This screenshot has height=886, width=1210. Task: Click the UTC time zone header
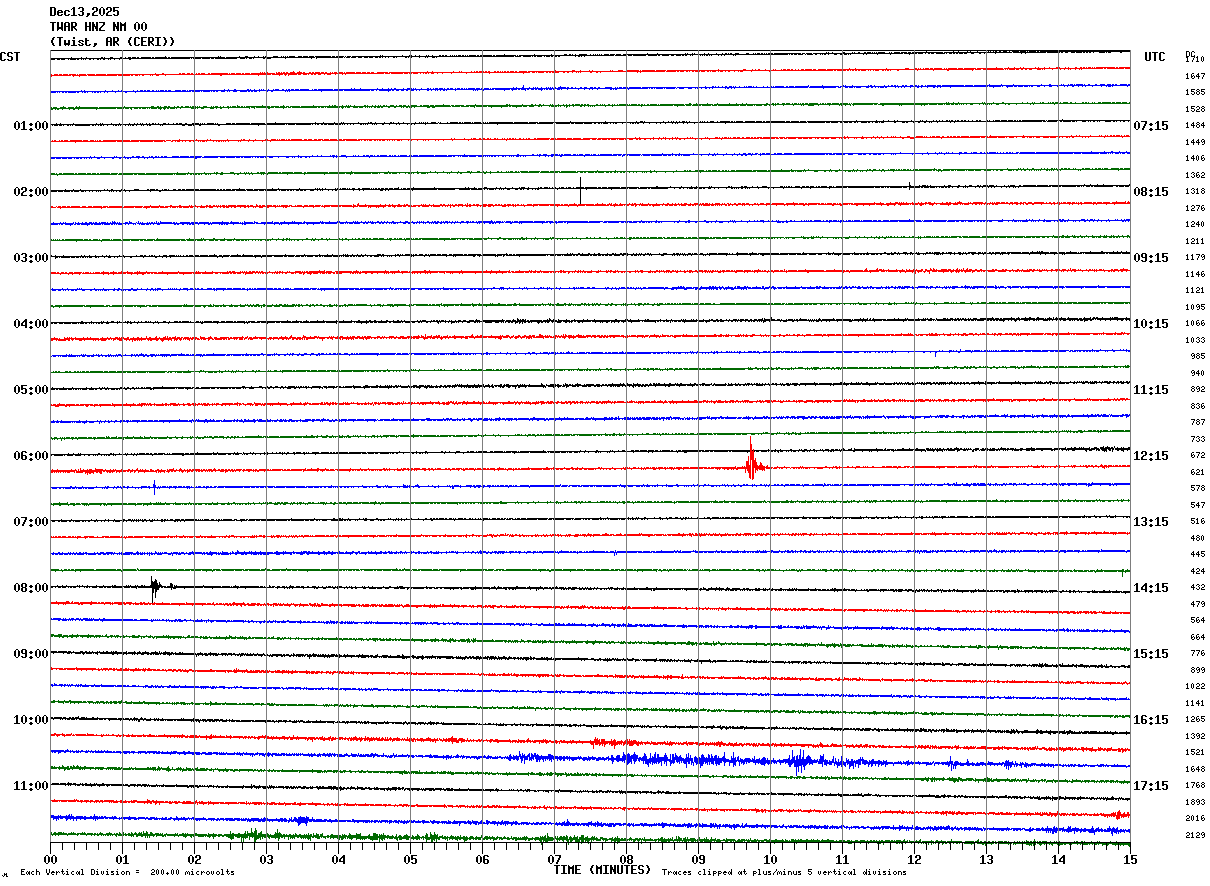point(1155,57)
